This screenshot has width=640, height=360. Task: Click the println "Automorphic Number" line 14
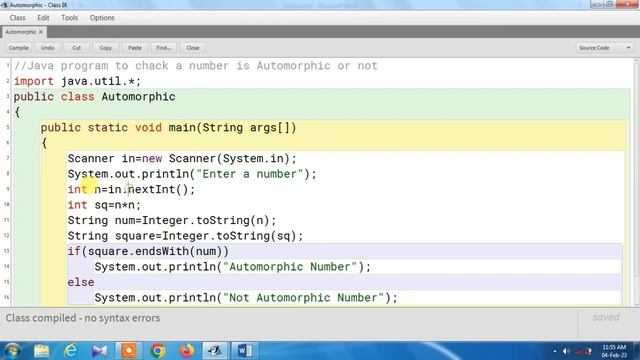[233, 267]
